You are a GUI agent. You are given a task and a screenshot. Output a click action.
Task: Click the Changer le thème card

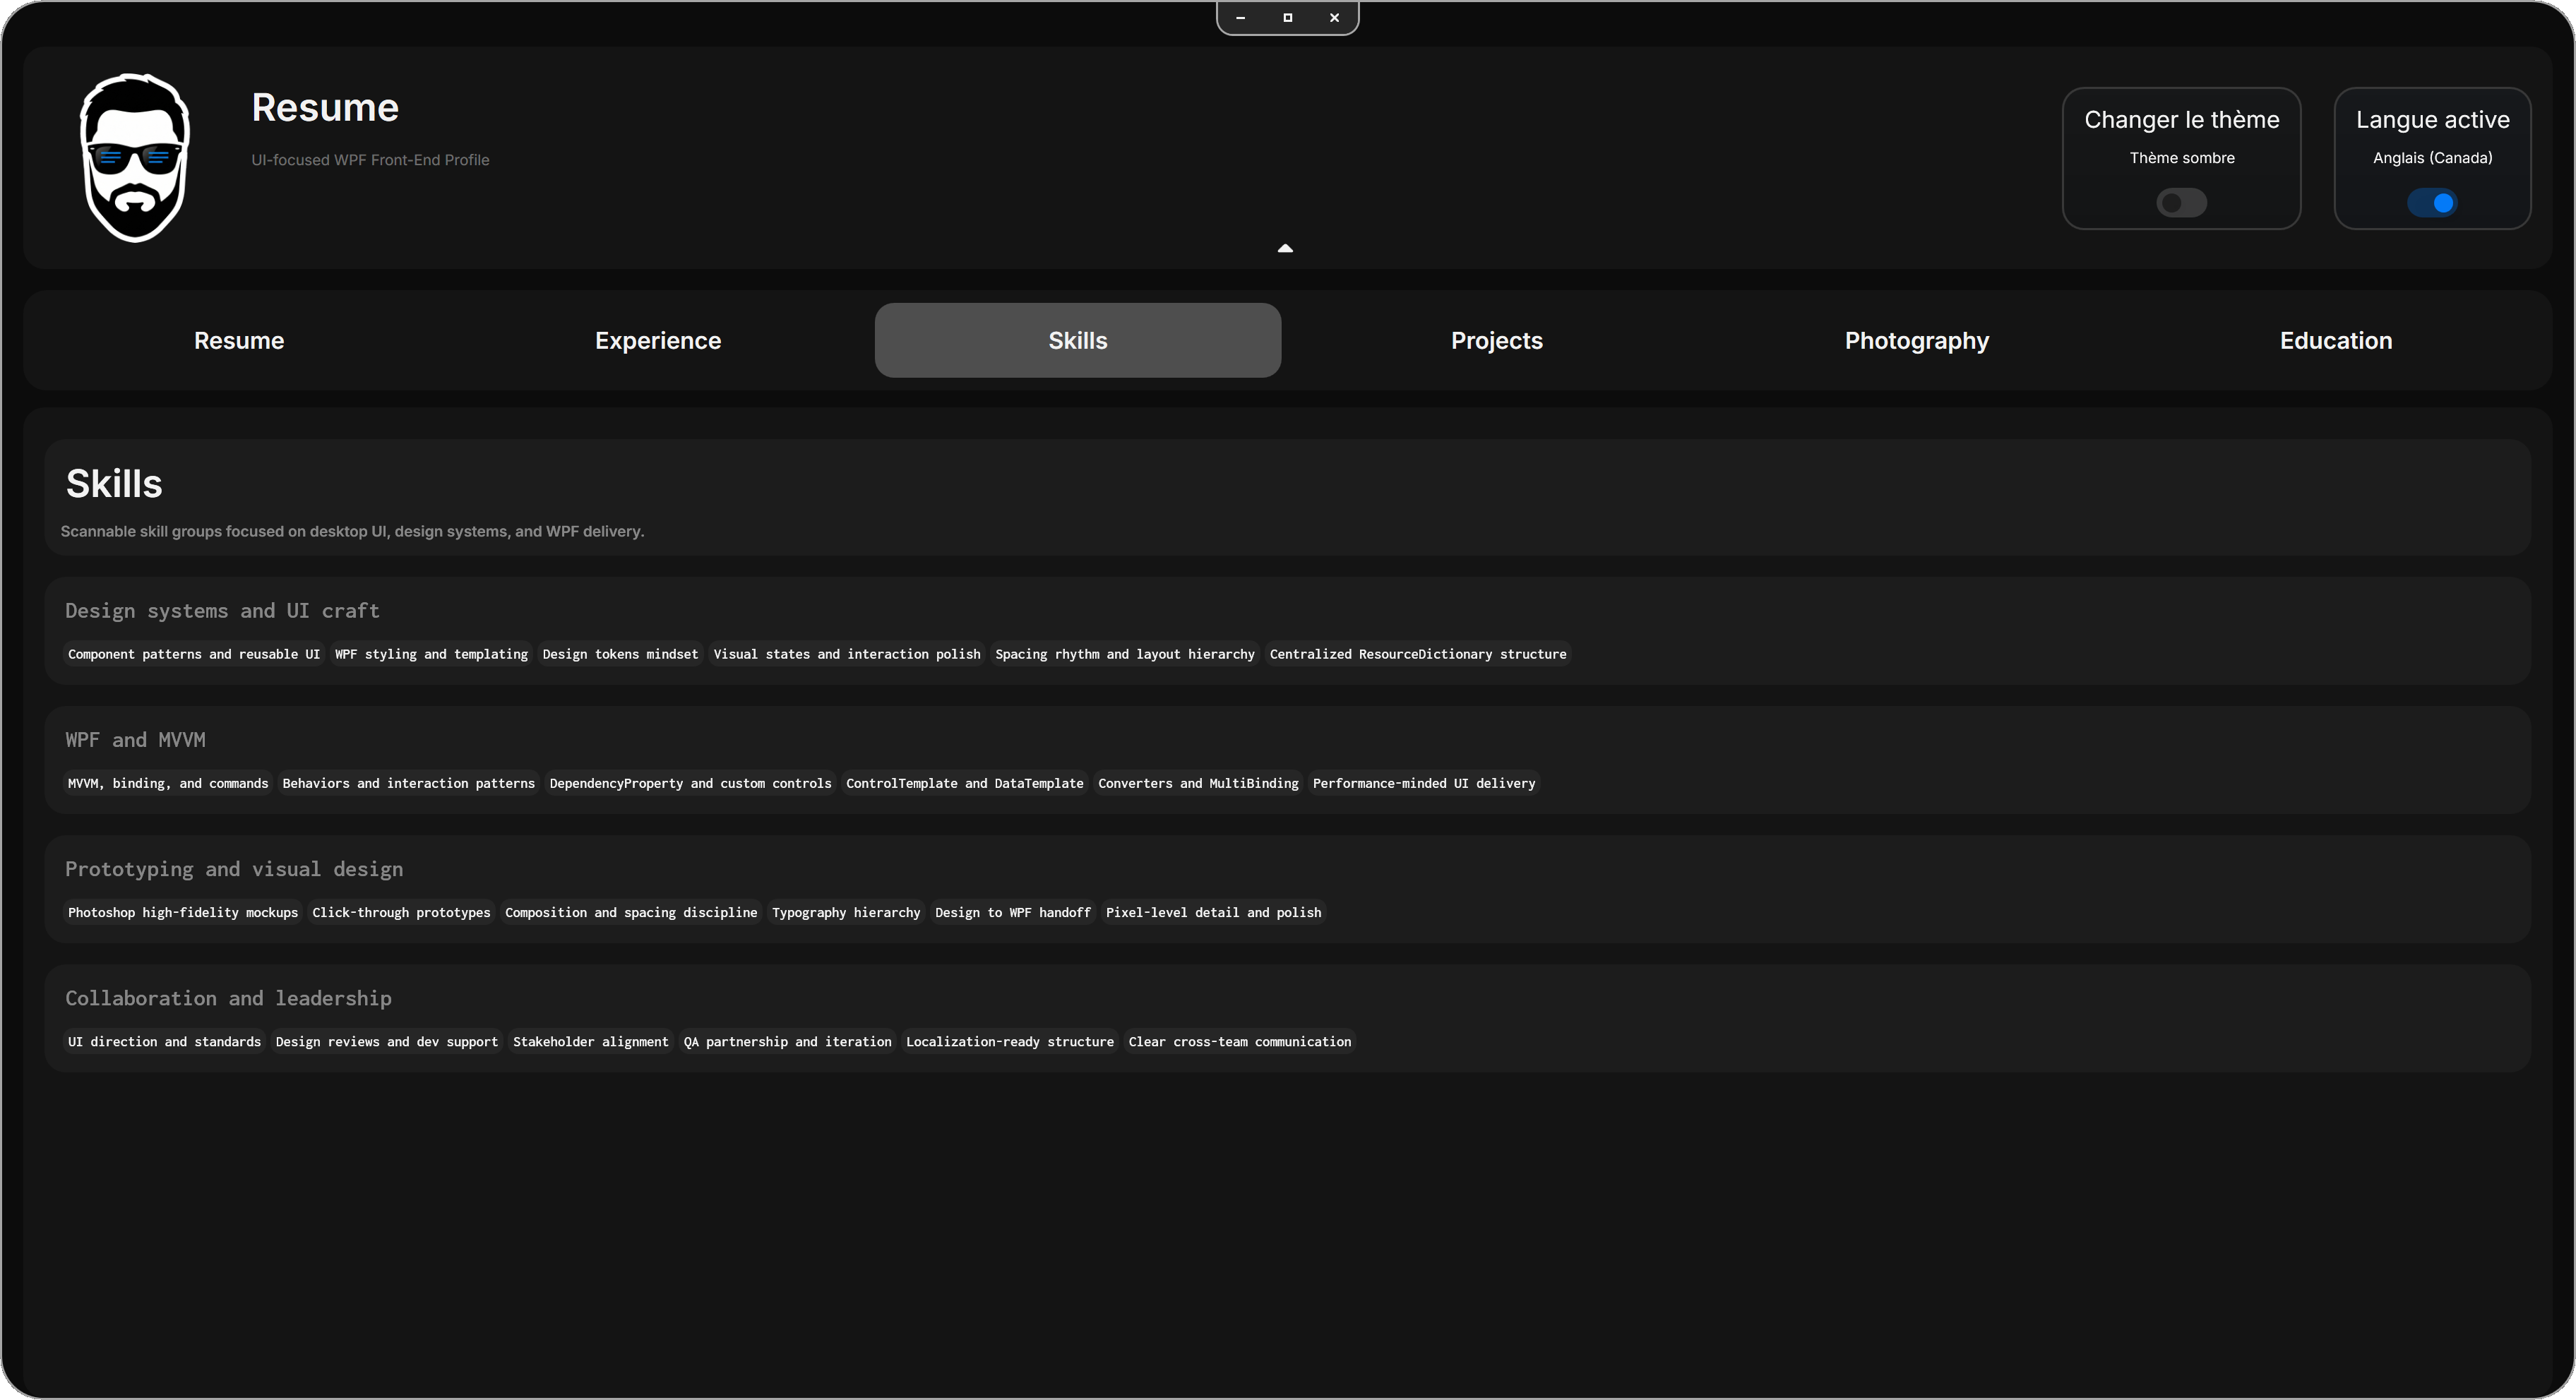coord(2181,120)
